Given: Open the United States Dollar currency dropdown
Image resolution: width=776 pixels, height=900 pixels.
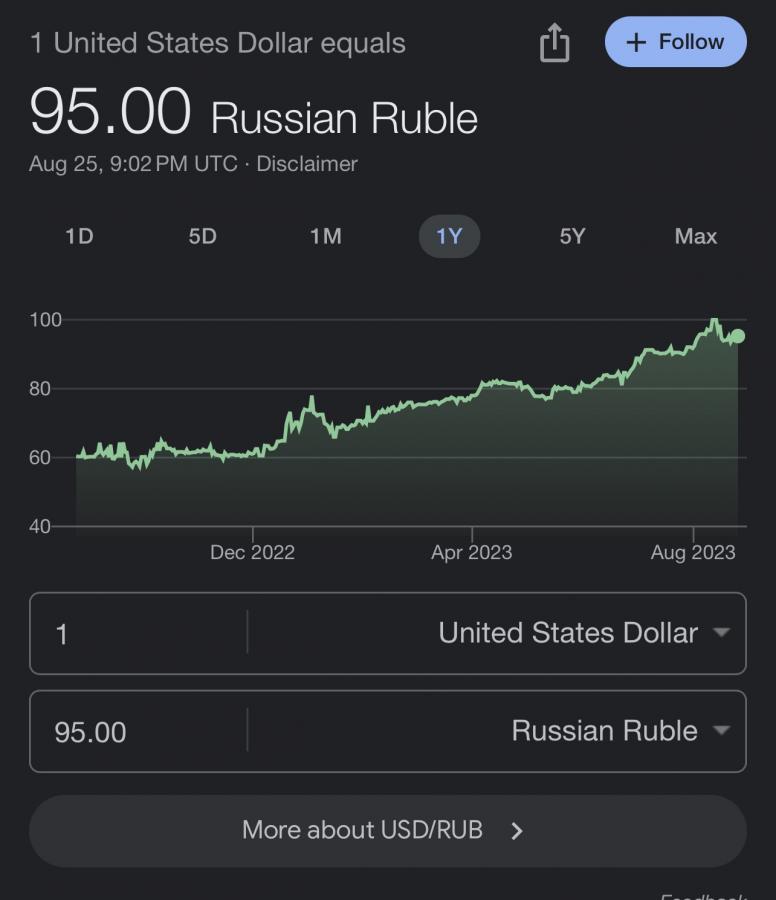Looking at the screenshot, I should pyautogui.click(x=567, y=633).
